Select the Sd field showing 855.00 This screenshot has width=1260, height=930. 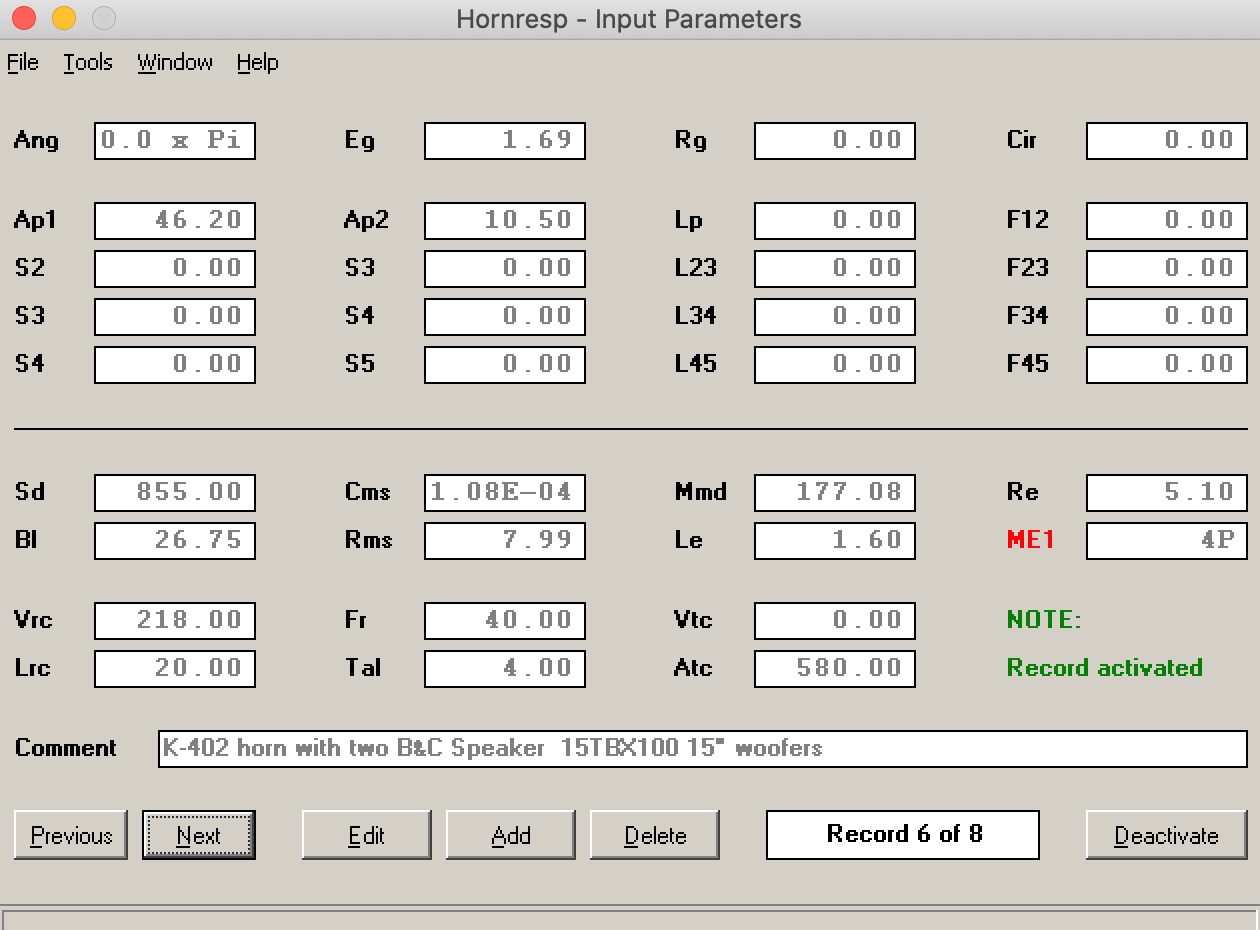click(175, 493)
